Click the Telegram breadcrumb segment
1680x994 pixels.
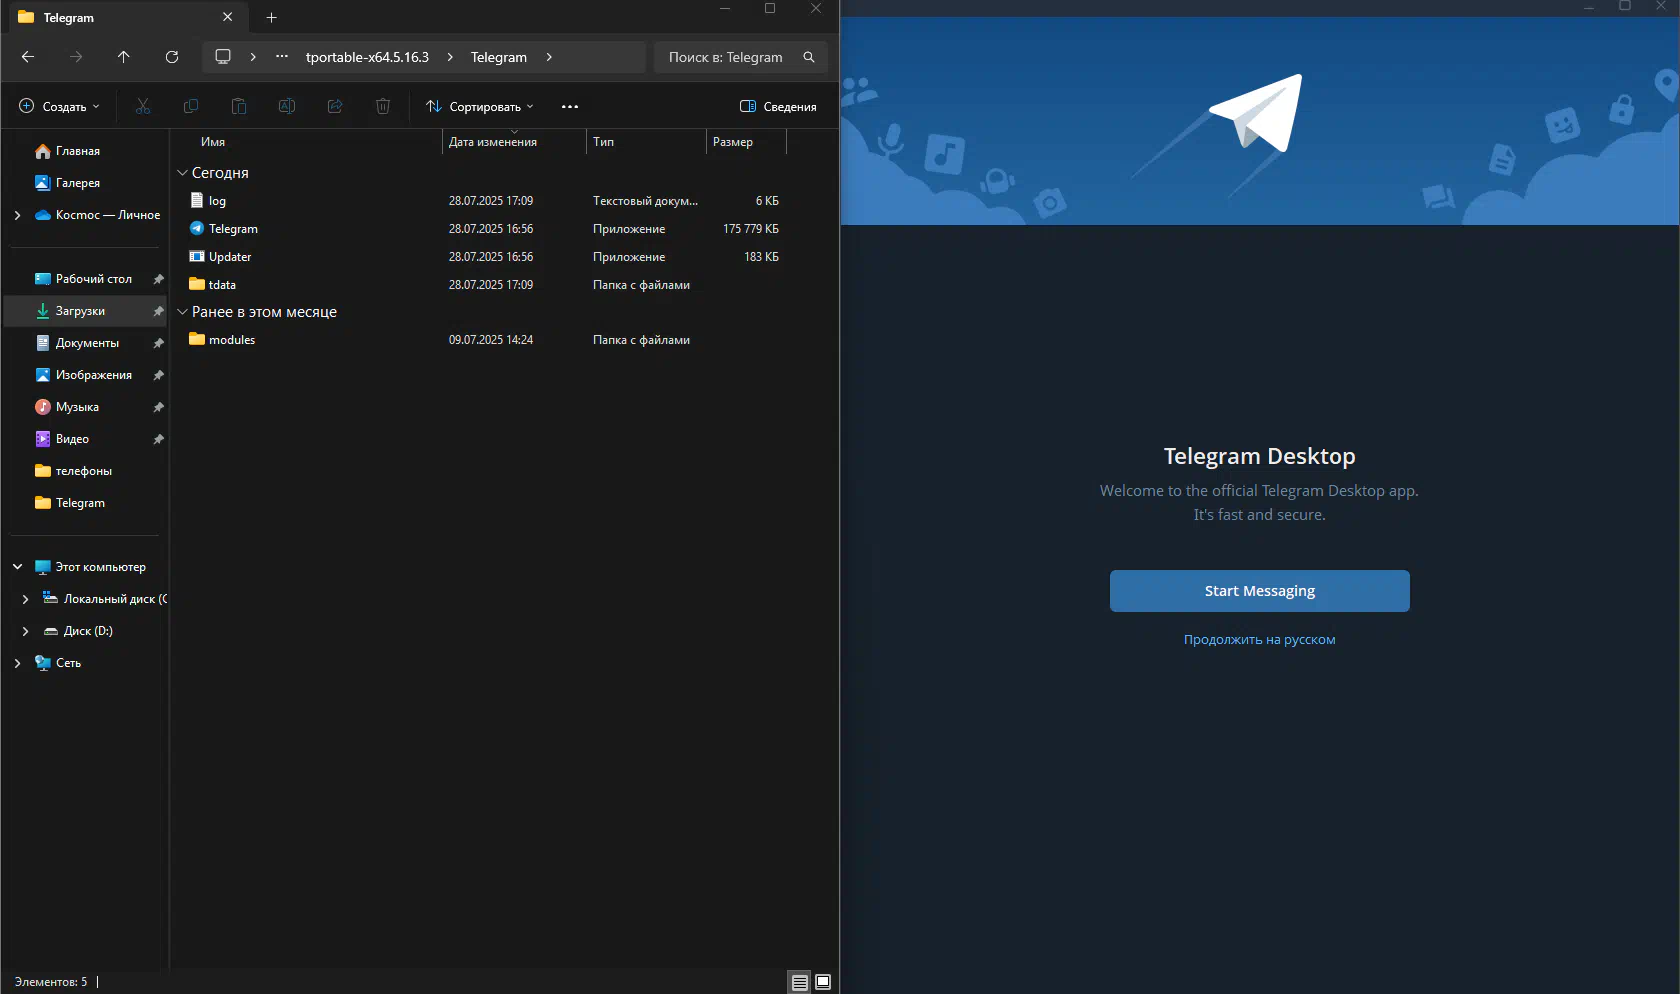[x=499, y=57]
